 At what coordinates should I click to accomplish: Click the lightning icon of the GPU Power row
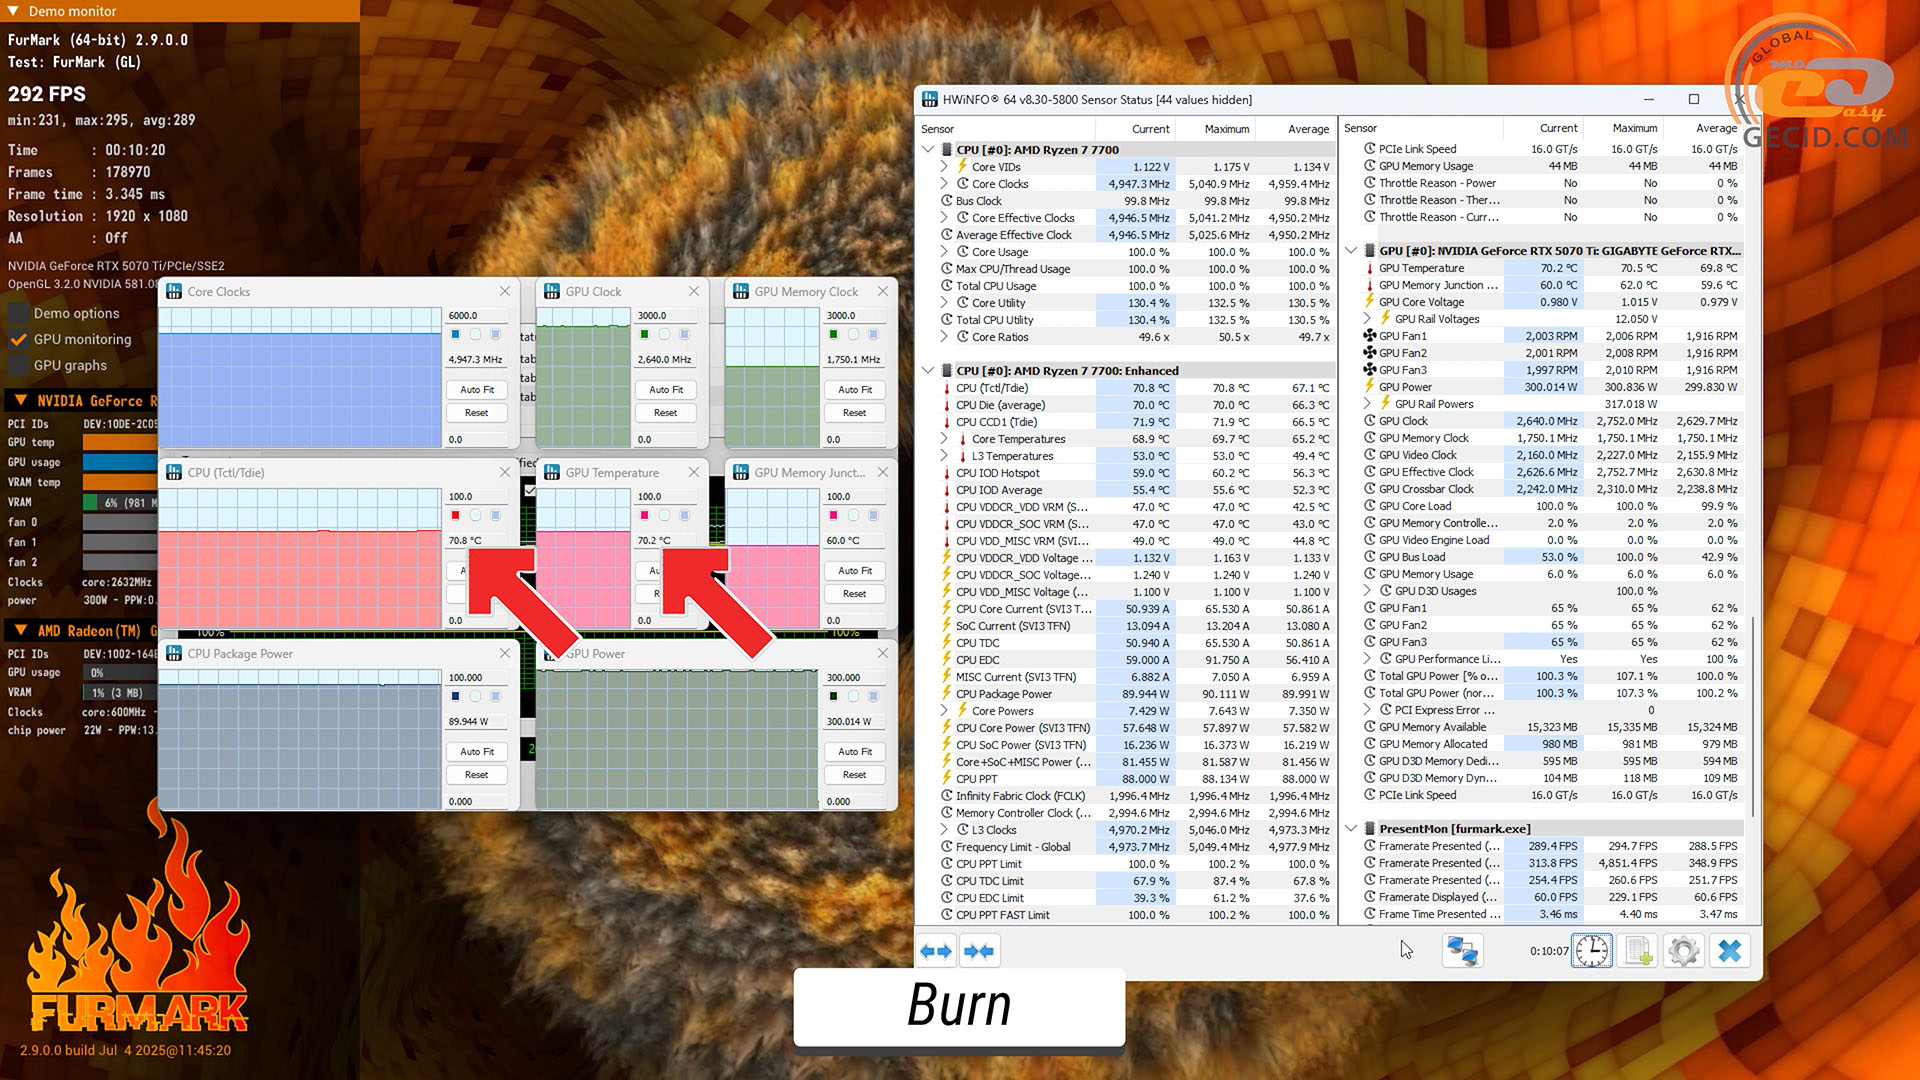coord(1370,387)
